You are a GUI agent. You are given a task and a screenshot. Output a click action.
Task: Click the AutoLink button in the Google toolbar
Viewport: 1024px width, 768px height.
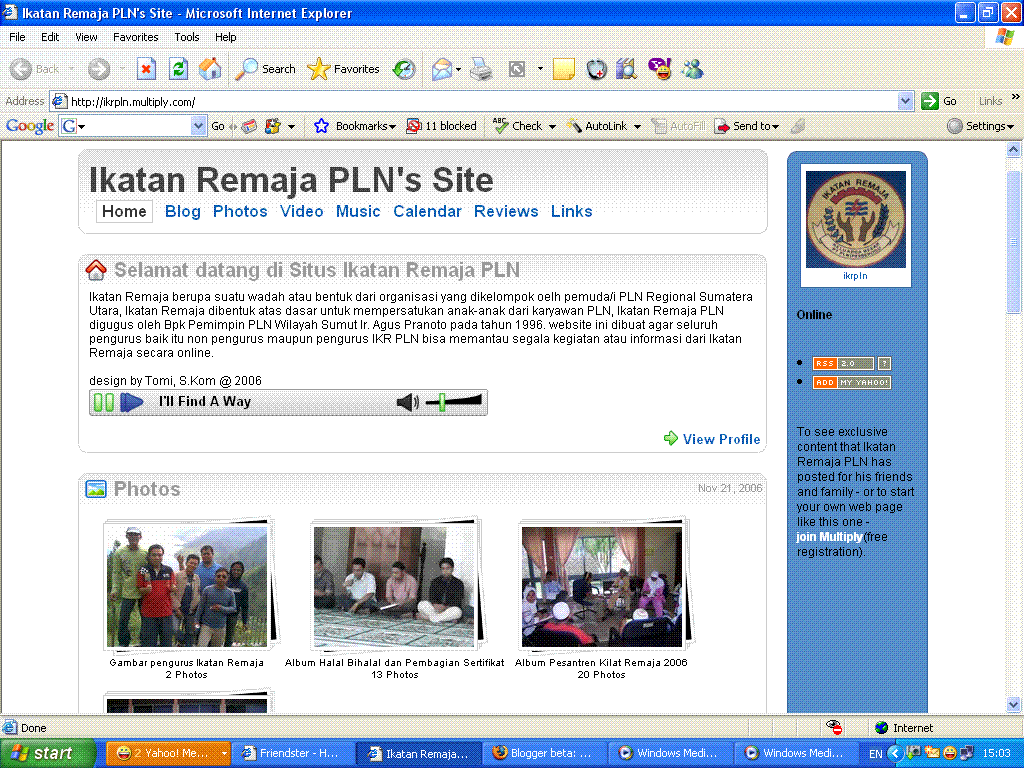[x=597, y=126]
